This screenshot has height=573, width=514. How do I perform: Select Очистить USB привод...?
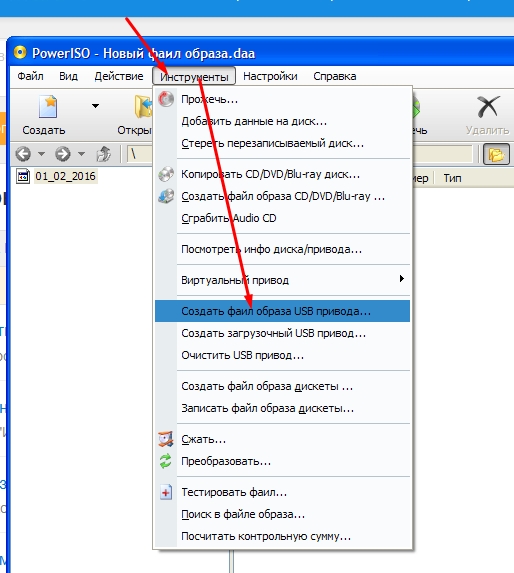[x=282, y=355]
